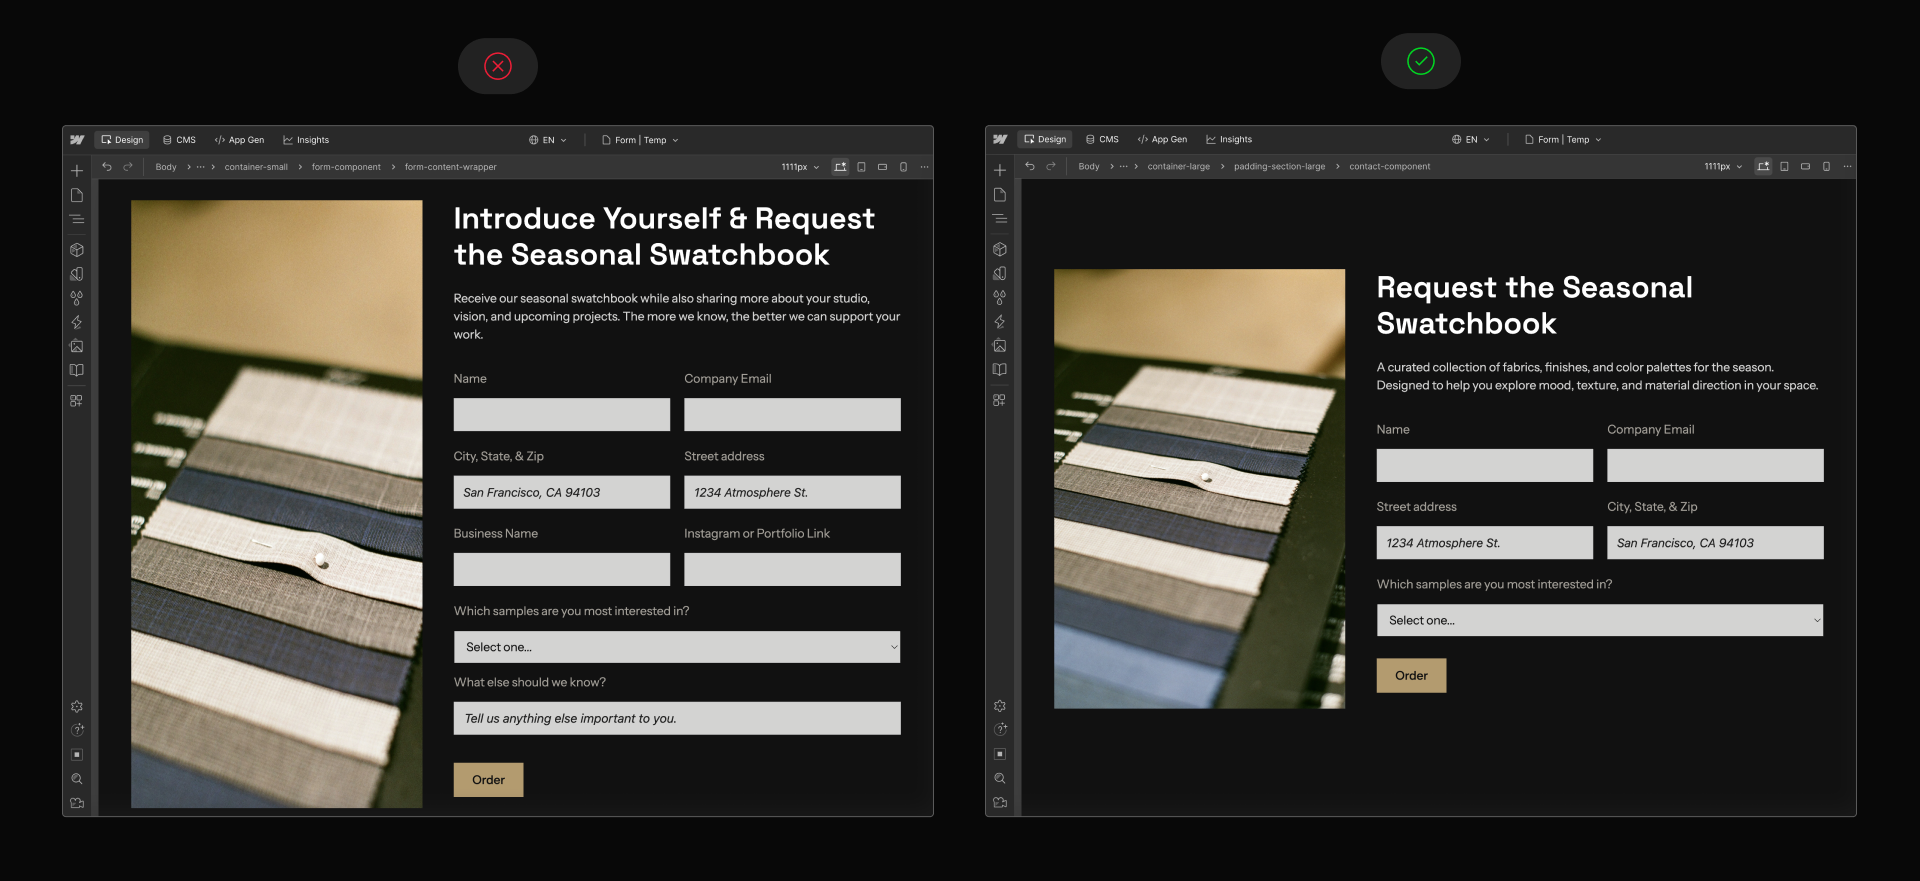Viewport: 1920px width, 881px height.
Task: Open the Settings gear in left window sidebar
Action: click(x=77, y=707)
